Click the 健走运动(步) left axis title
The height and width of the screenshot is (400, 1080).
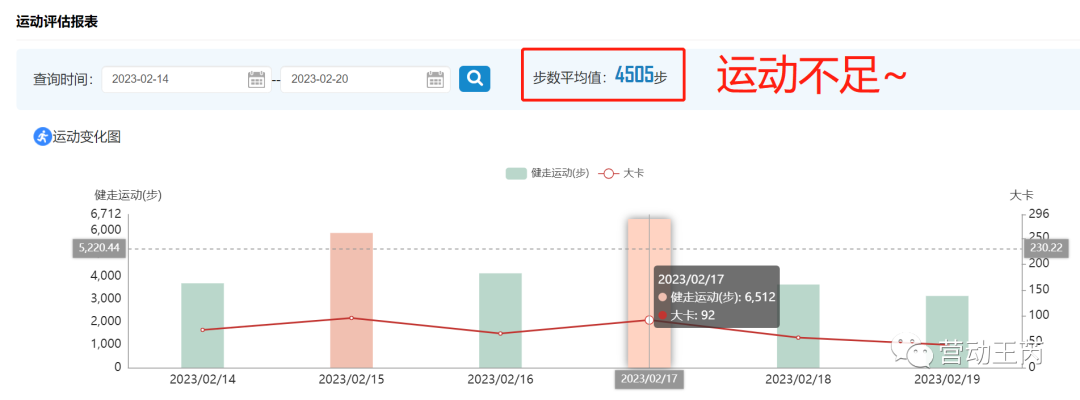pyautogui.click(x=127, y=196)
